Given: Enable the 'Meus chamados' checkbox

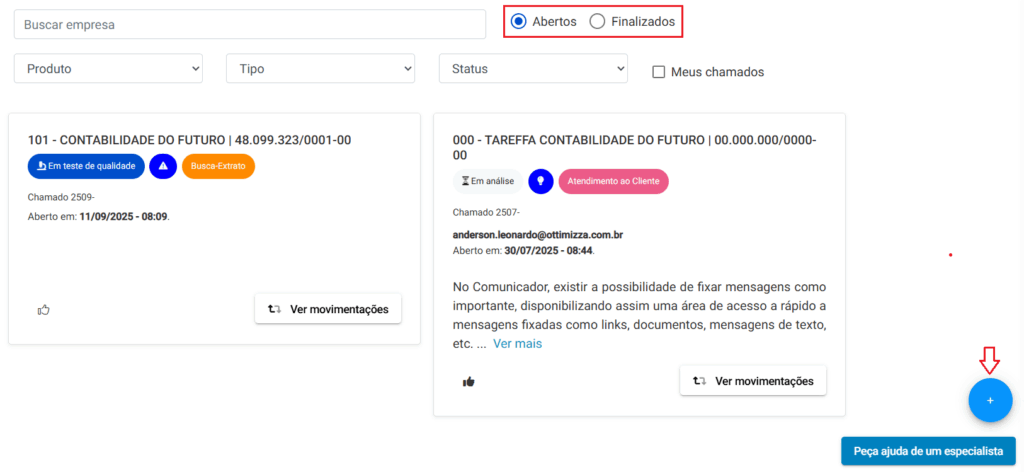Looking at the screenshot, I should click(659, 72).
